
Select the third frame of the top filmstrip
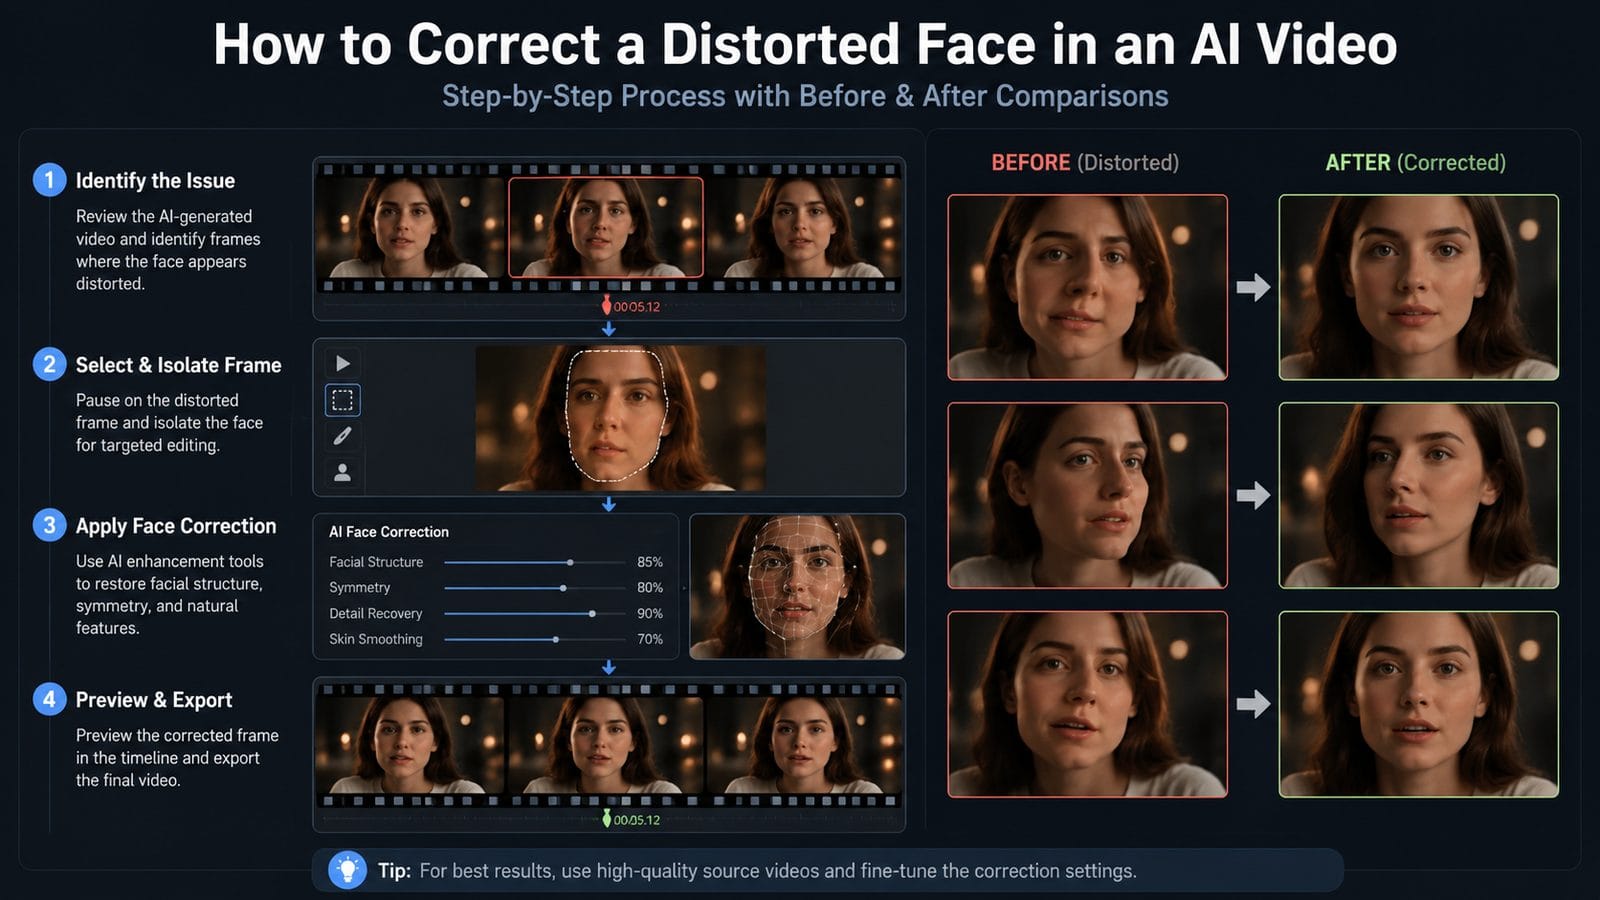(x=804, y=227)
